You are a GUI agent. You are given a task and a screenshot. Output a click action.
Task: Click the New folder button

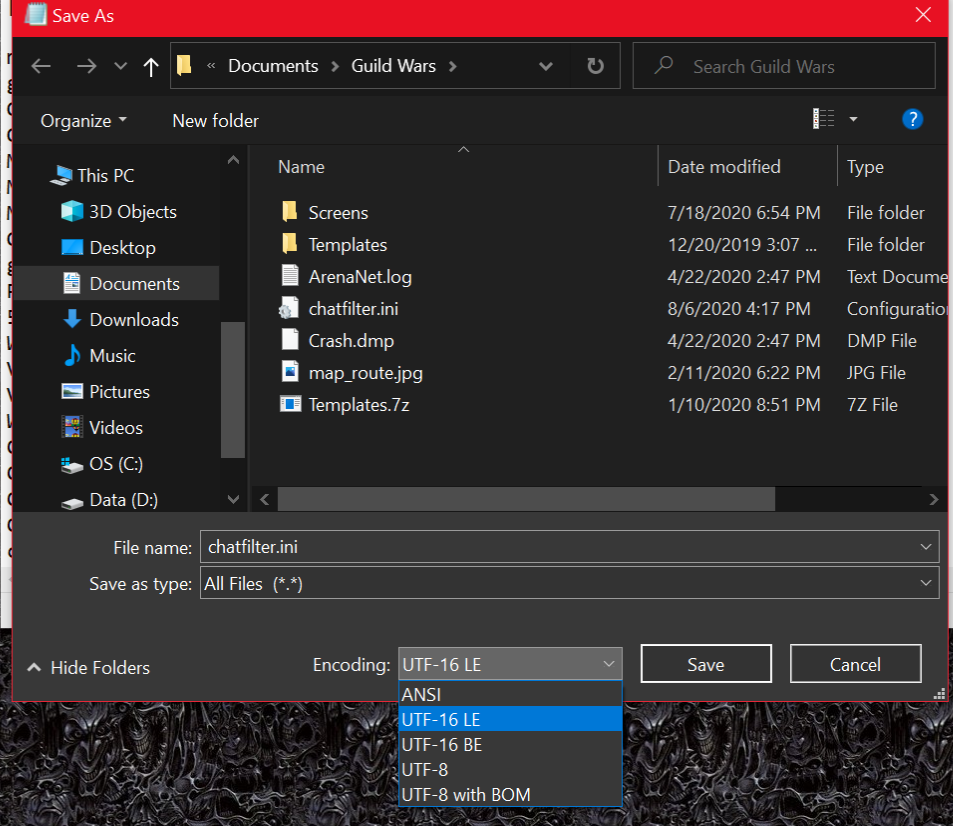215,120
